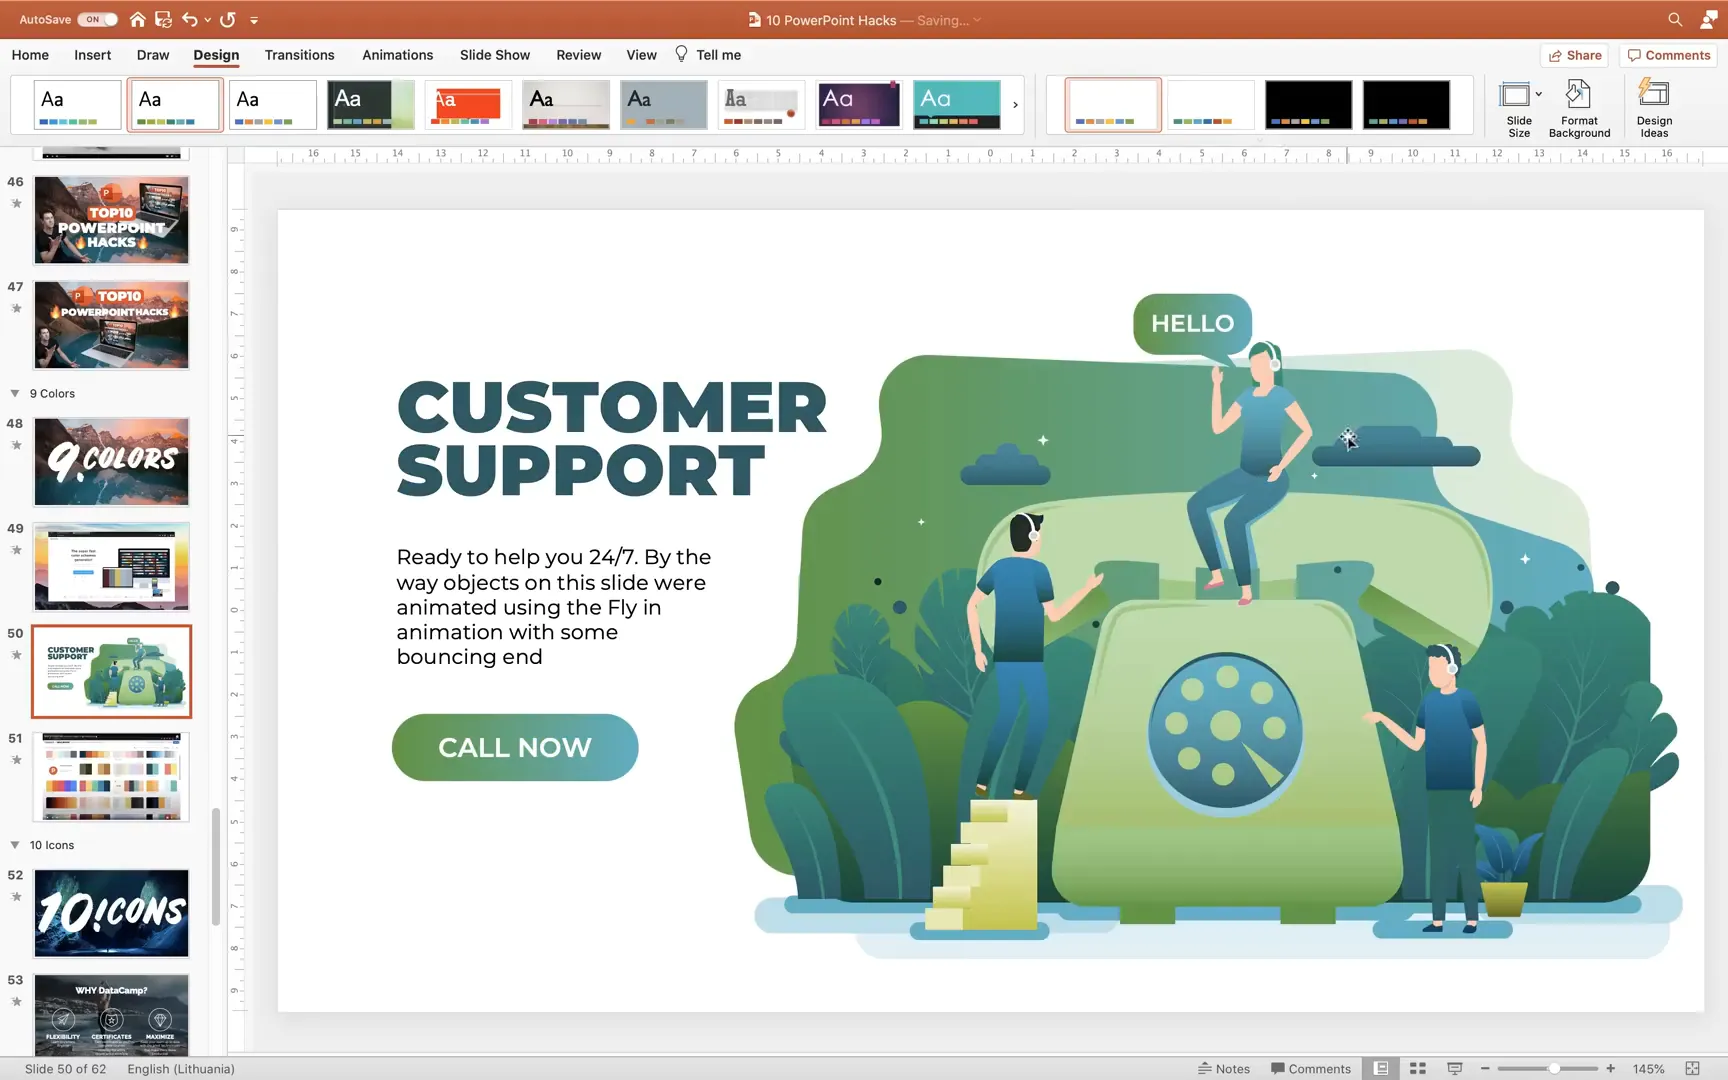The width and height of the screenshot is (1728, 1080).
Task: Start the slideshow from the status bar
Action: click(x=1453, y=1068)
